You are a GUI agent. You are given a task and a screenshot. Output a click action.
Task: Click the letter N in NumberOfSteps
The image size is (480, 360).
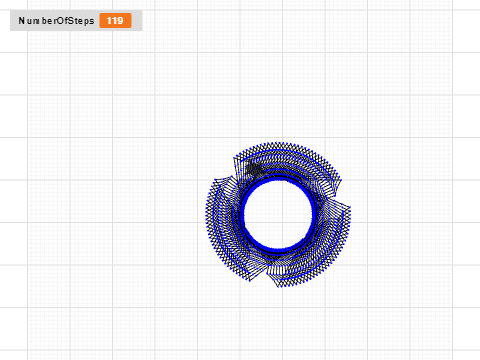(21, 21)
